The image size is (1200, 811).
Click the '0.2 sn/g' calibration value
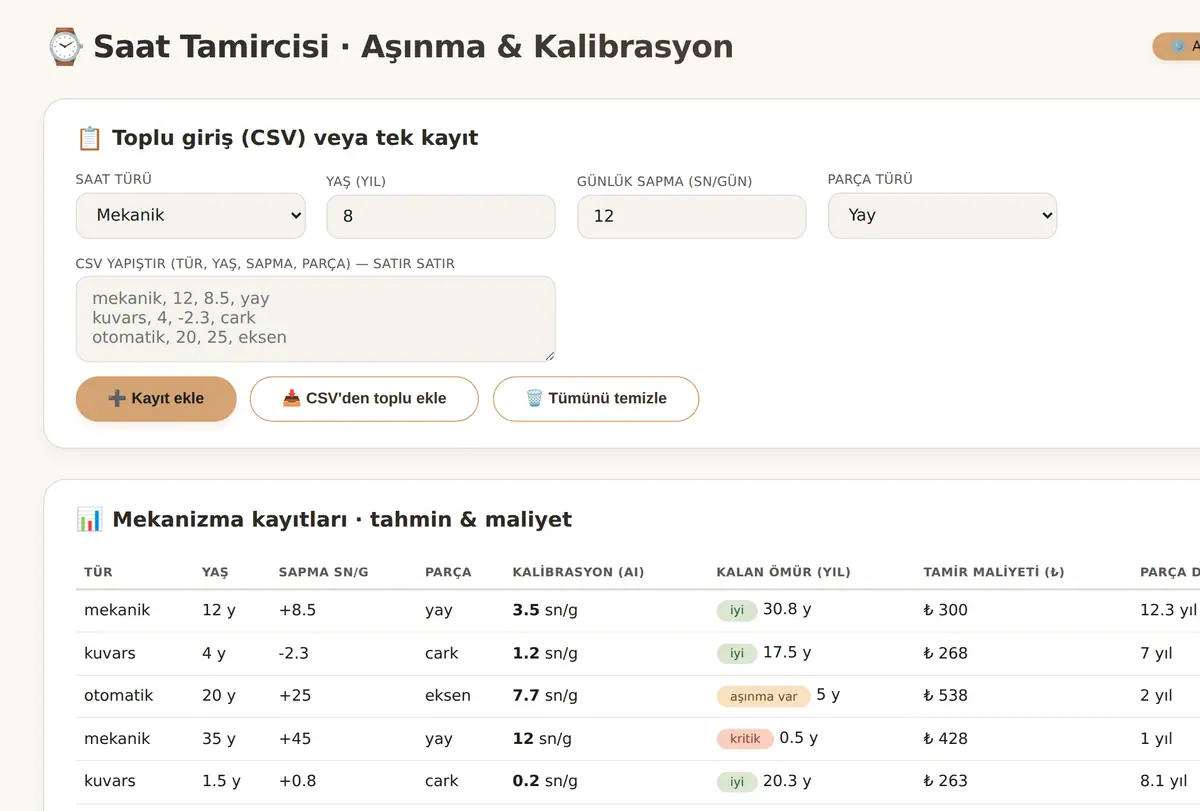(545, 782)
